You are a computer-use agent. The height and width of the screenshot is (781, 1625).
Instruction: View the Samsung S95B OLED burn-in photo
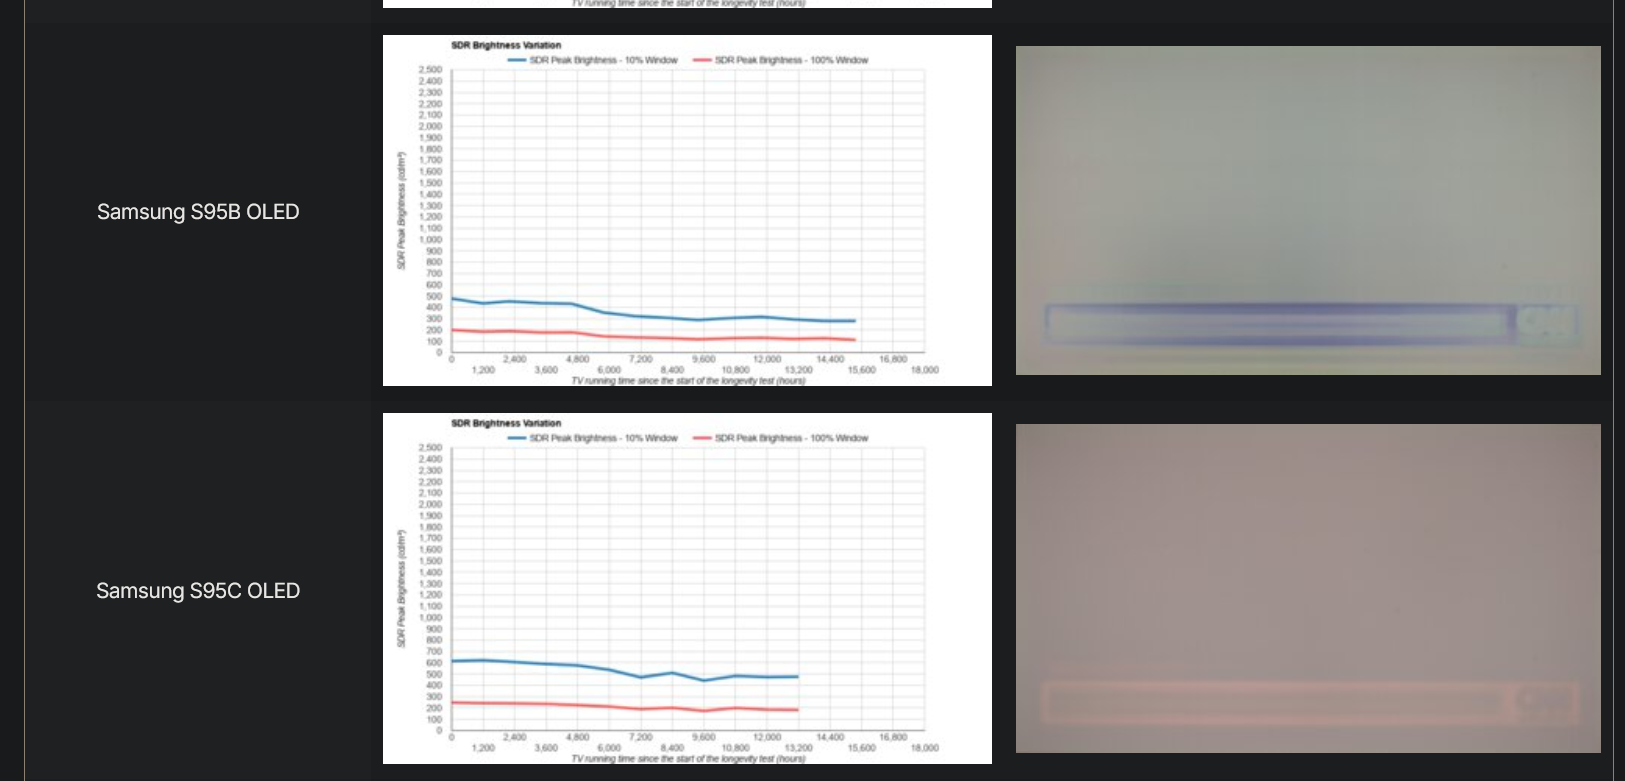tap(1308, 210)
